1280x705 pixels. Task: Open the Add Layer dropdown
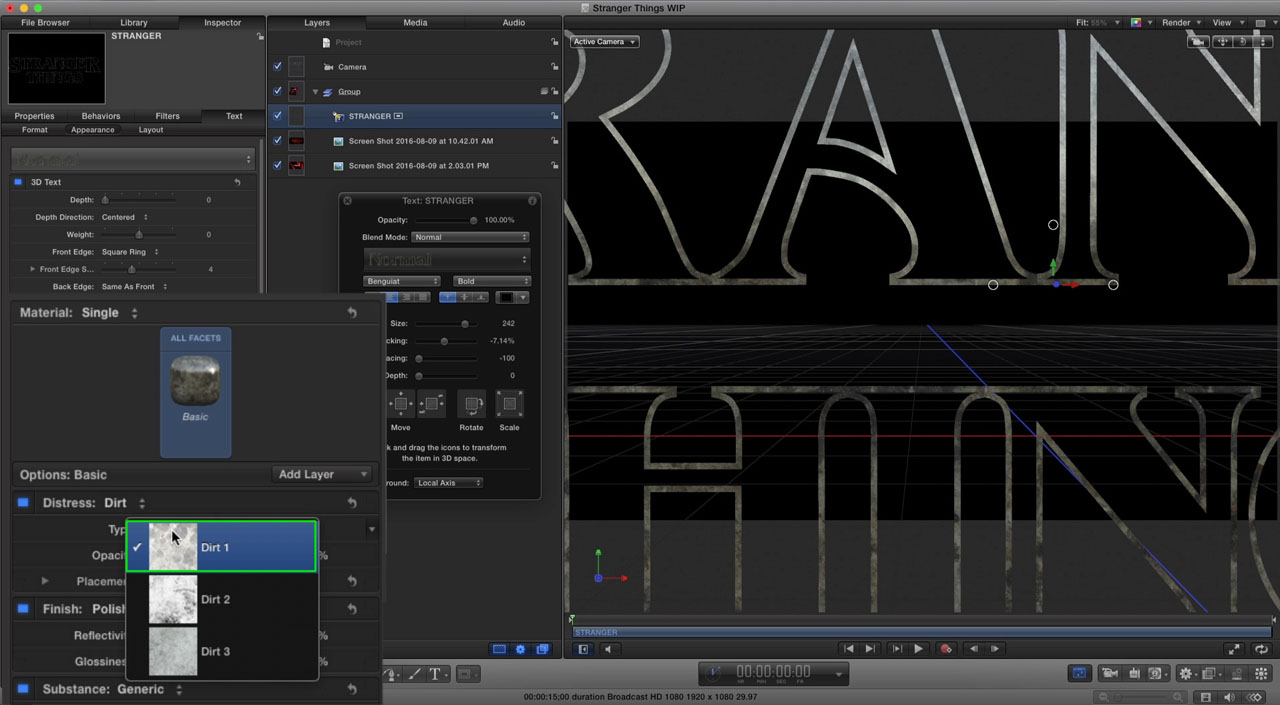322,474
